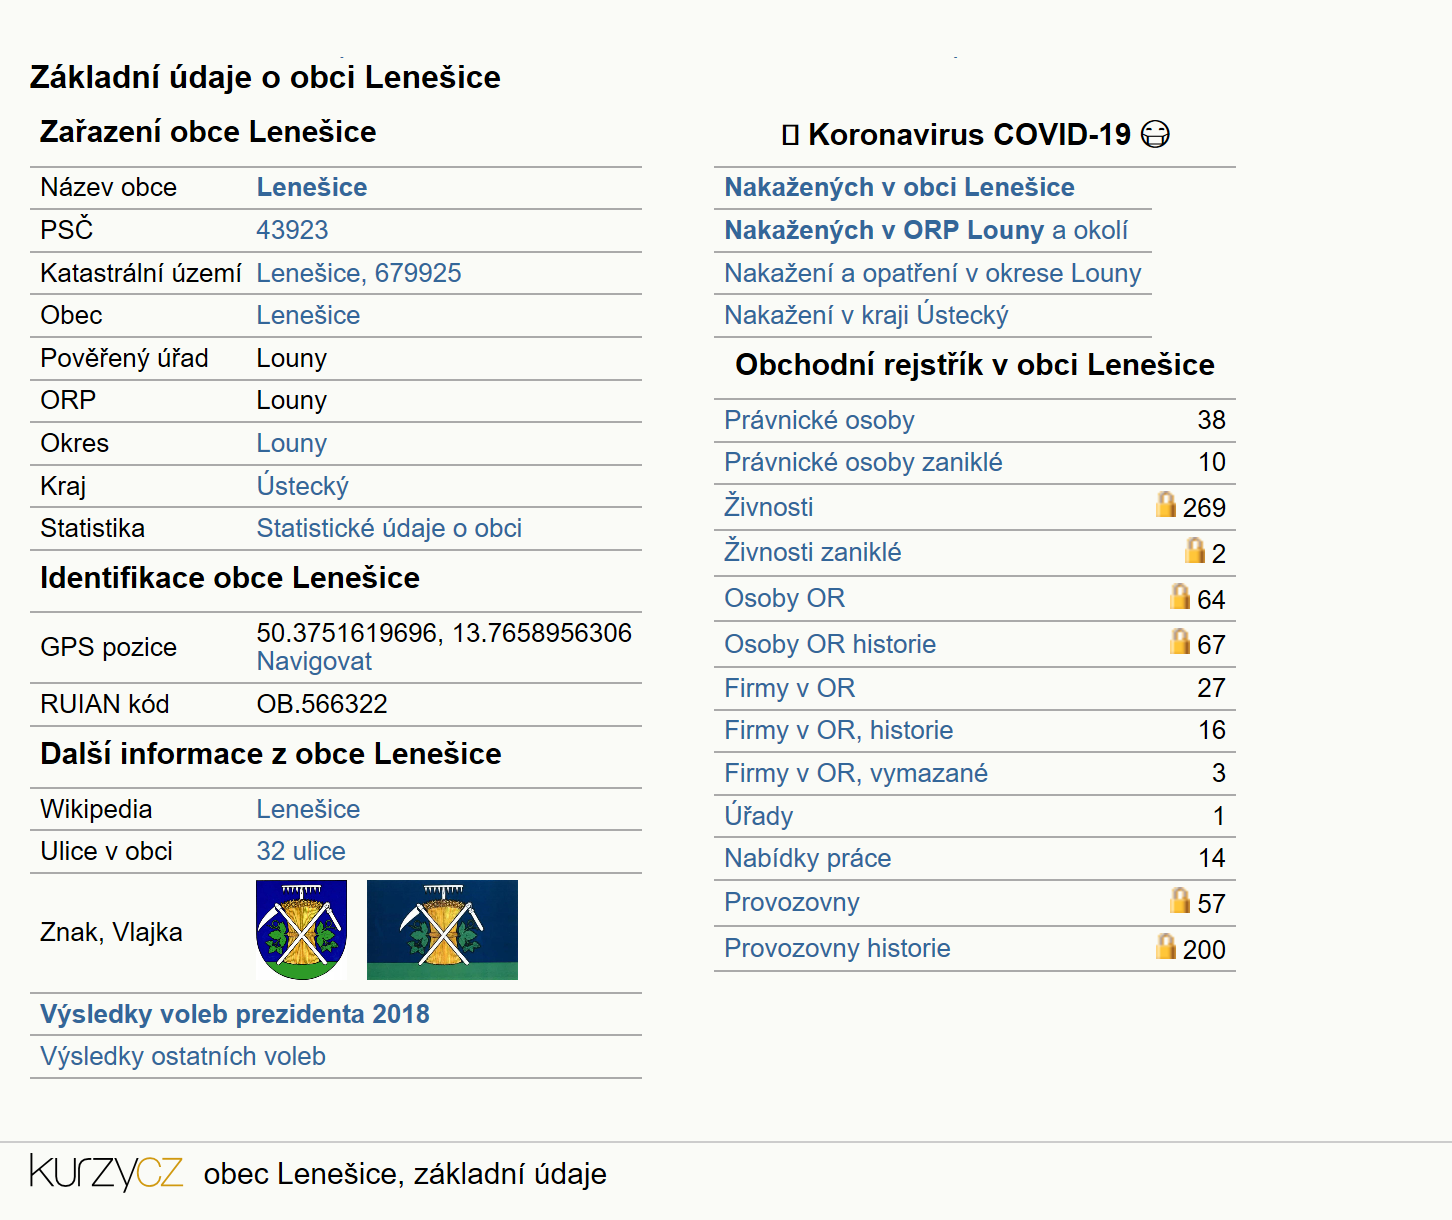Open Nakažení v kraji Ústecký link
Screen dimensions: 1452x1220
(x=866, y=315)
